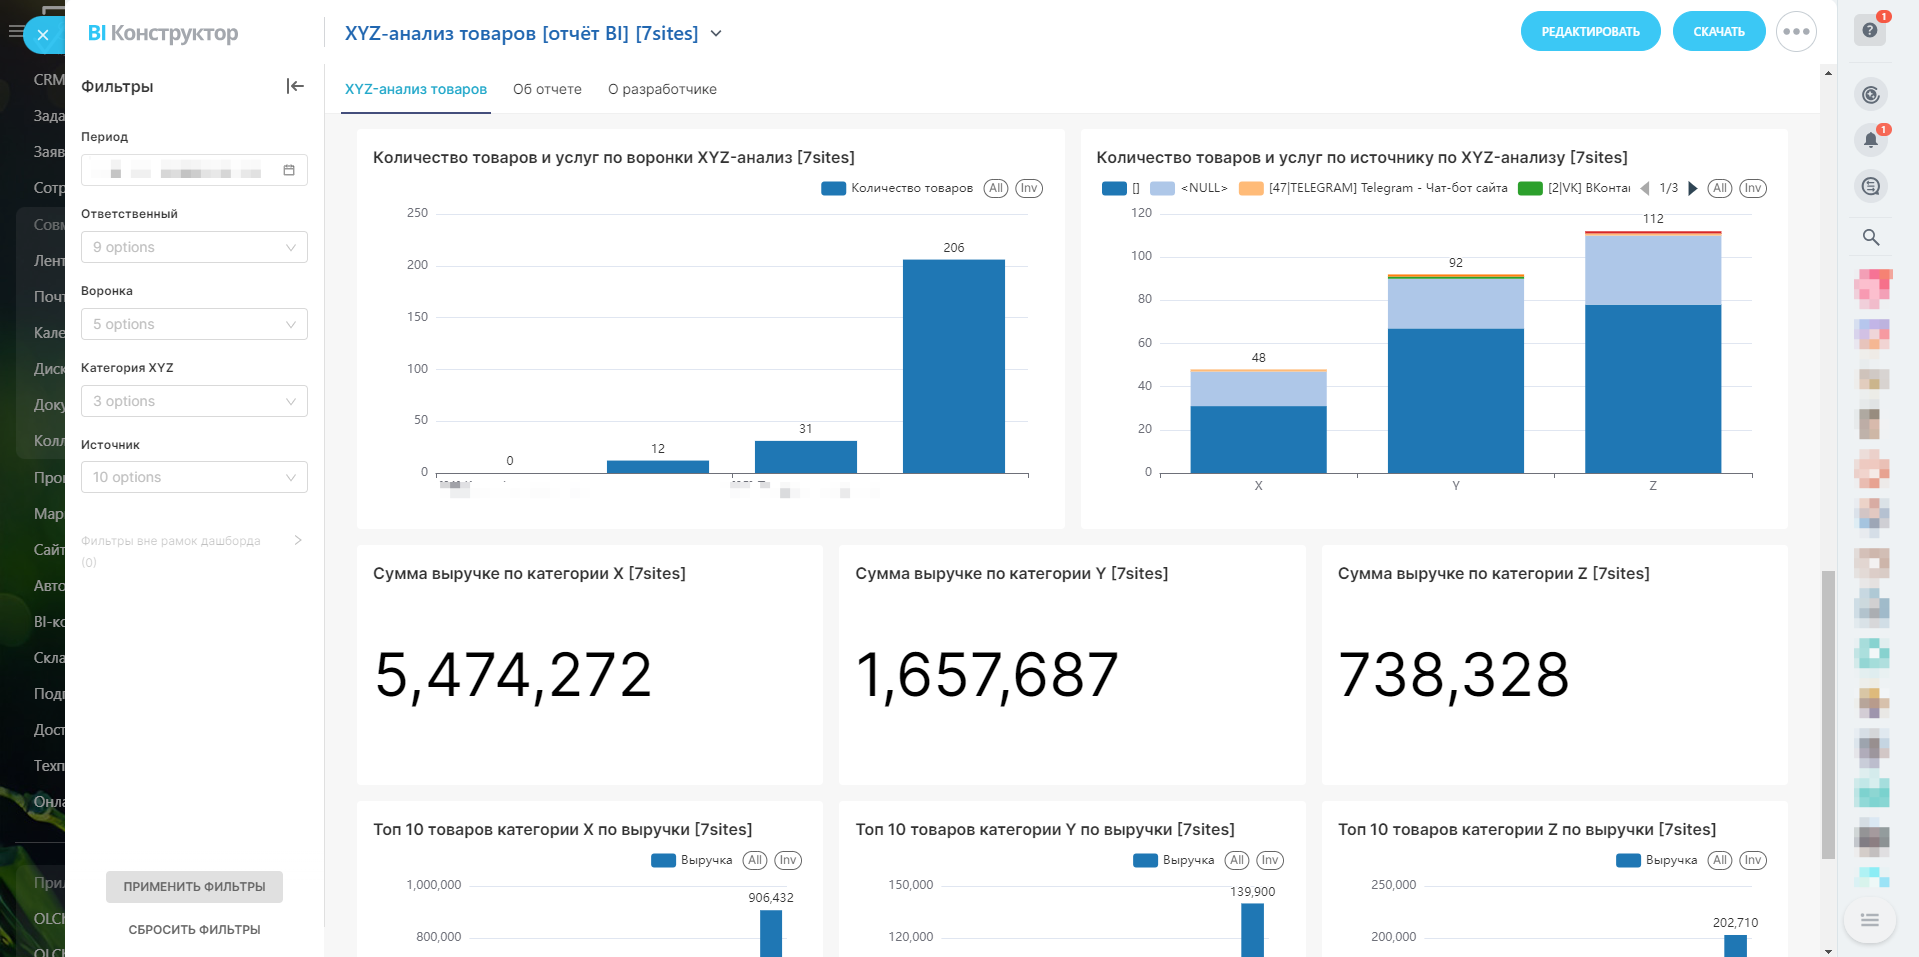The height and width of the screenshot is (957, 1919).
Task: Click the search magnifier icon in right sidebar
Action: [x=1870, y=237]
